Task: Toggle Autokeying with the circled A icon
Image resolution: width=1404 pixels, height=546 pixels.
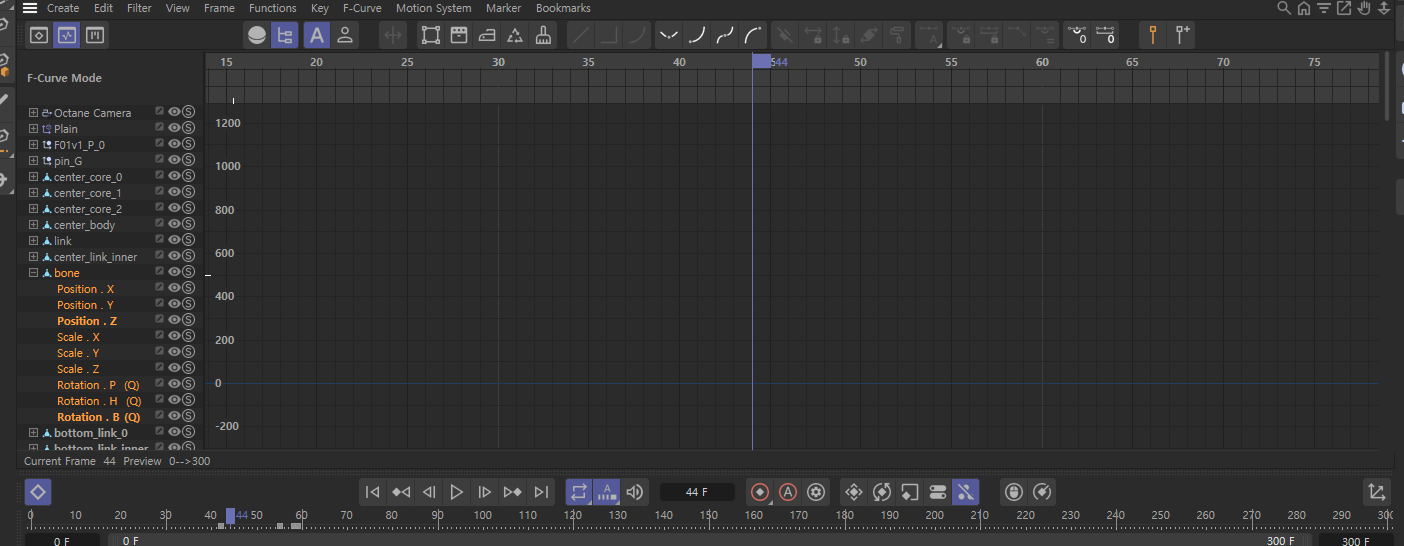Action: tap(788, 492)
